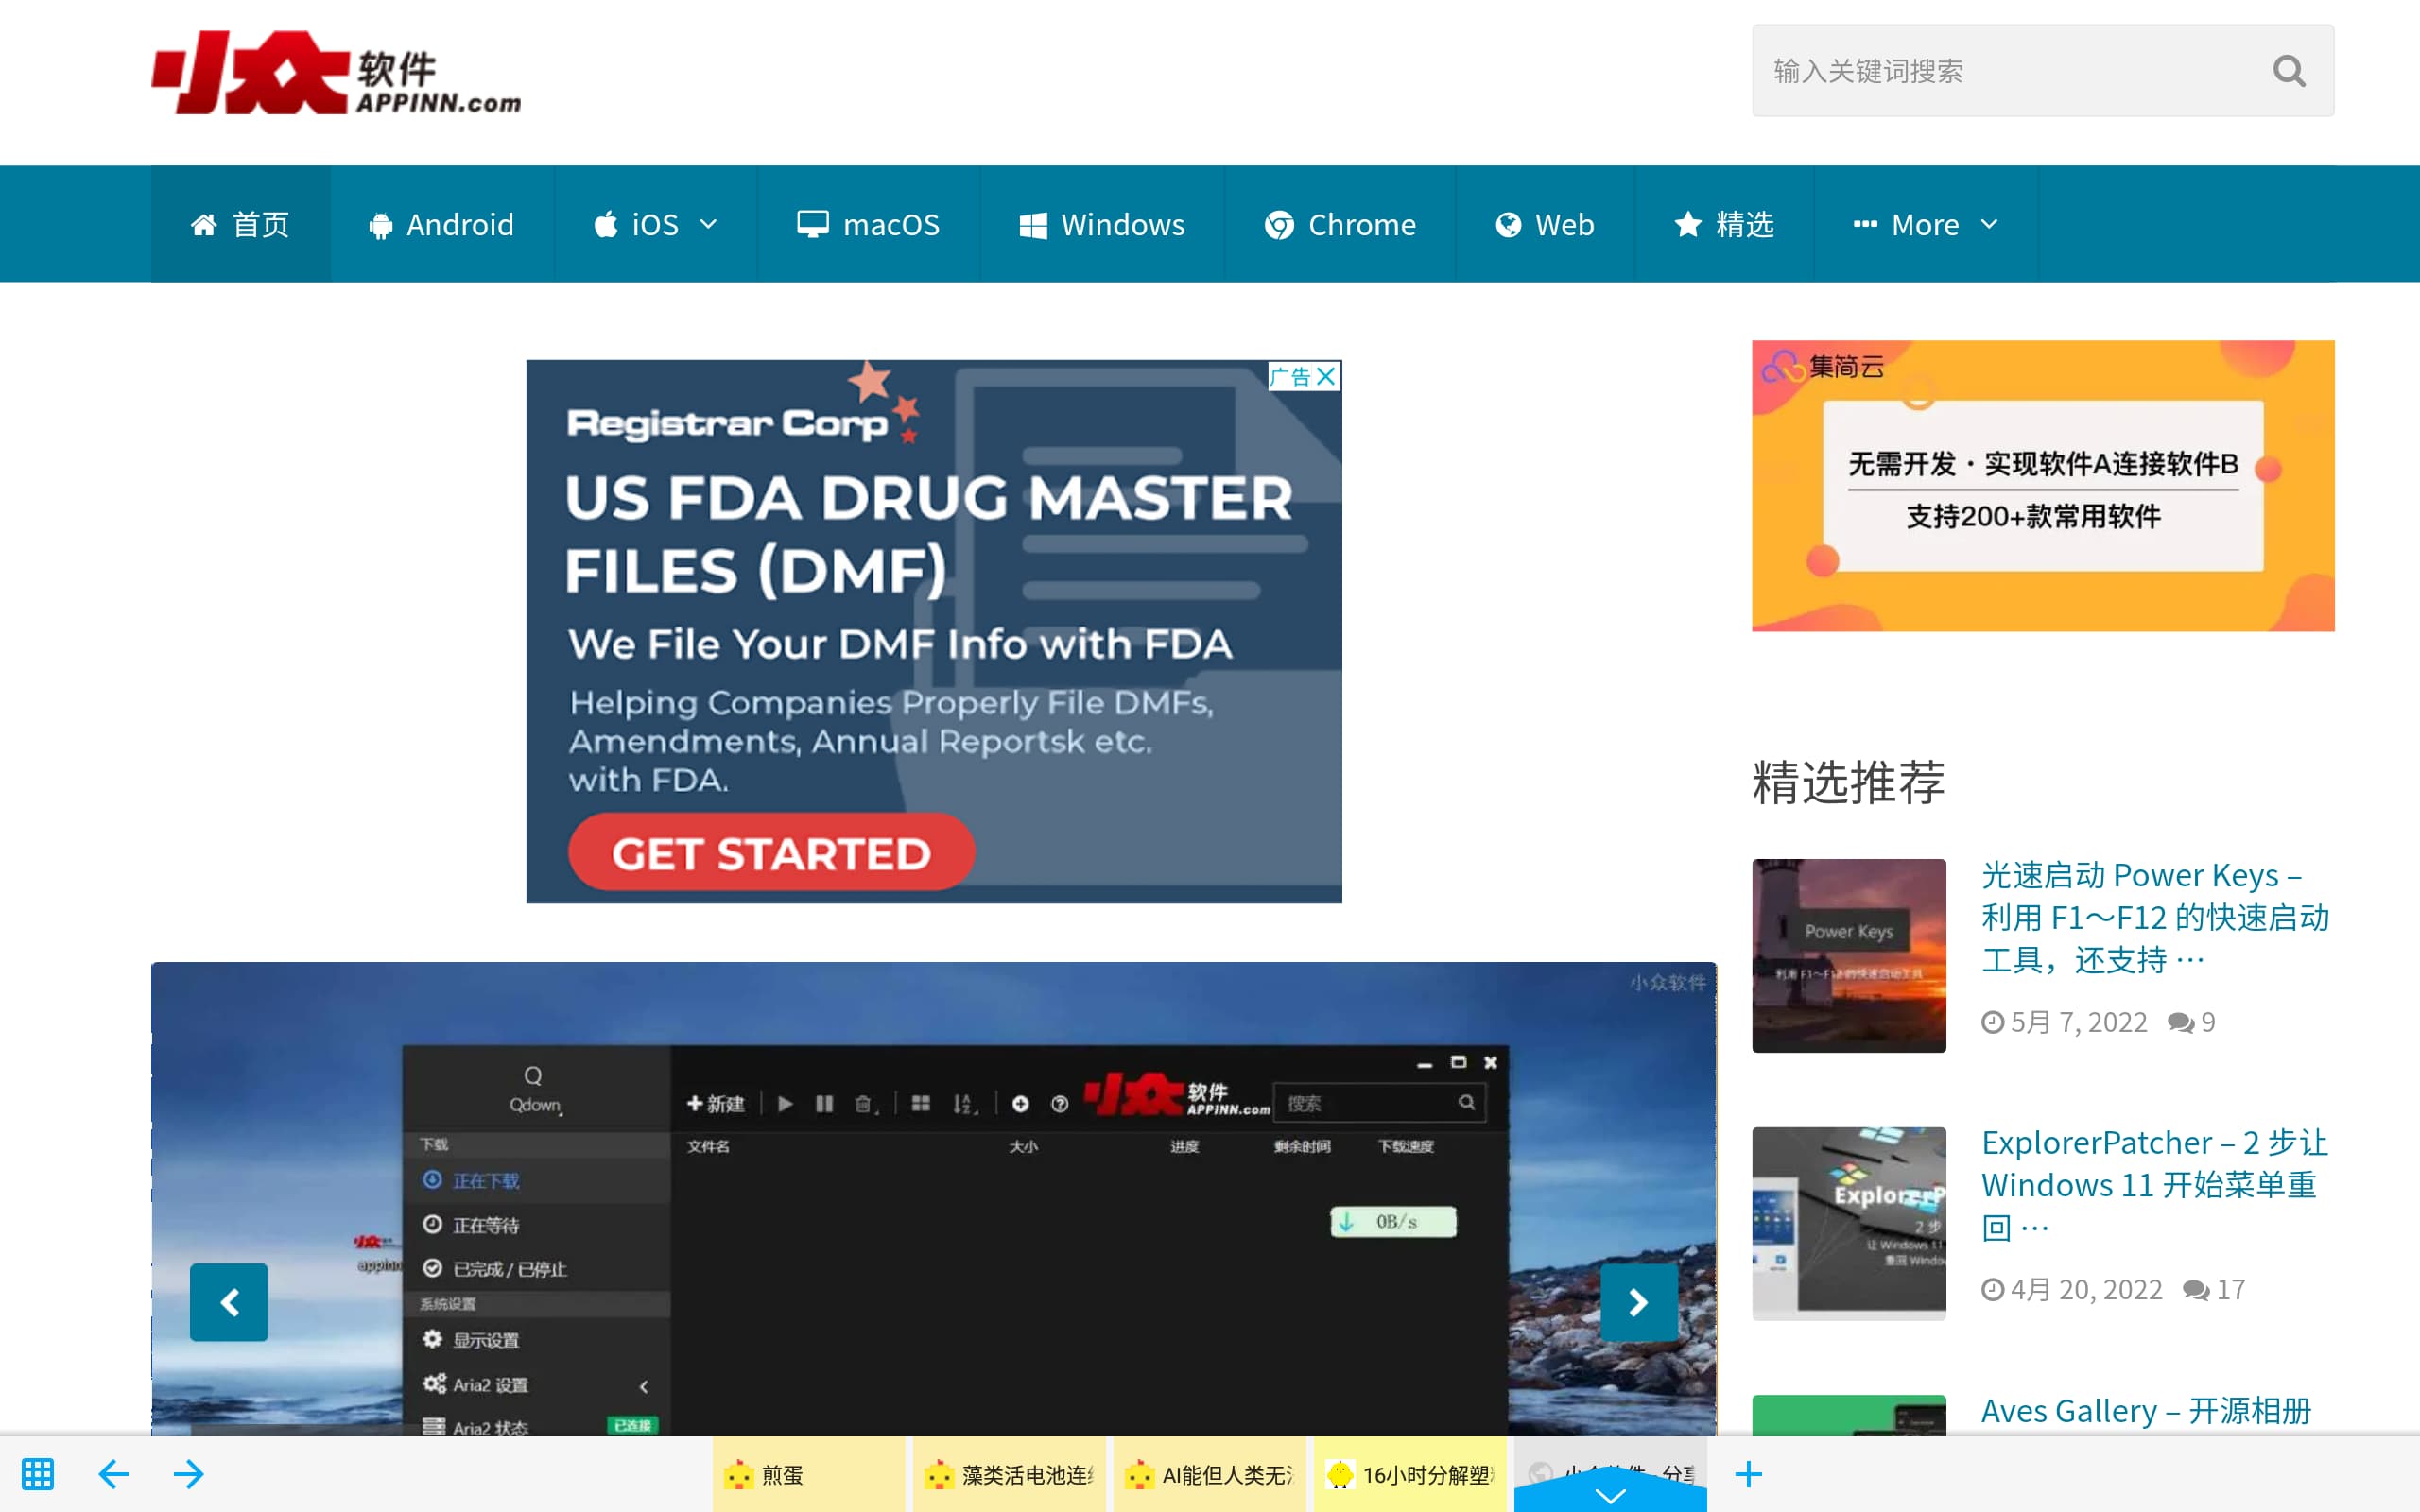Switch to the 16小时分解塑 tab
Viewport: 2420px width, 1512px height.
pos(1410,1474)
